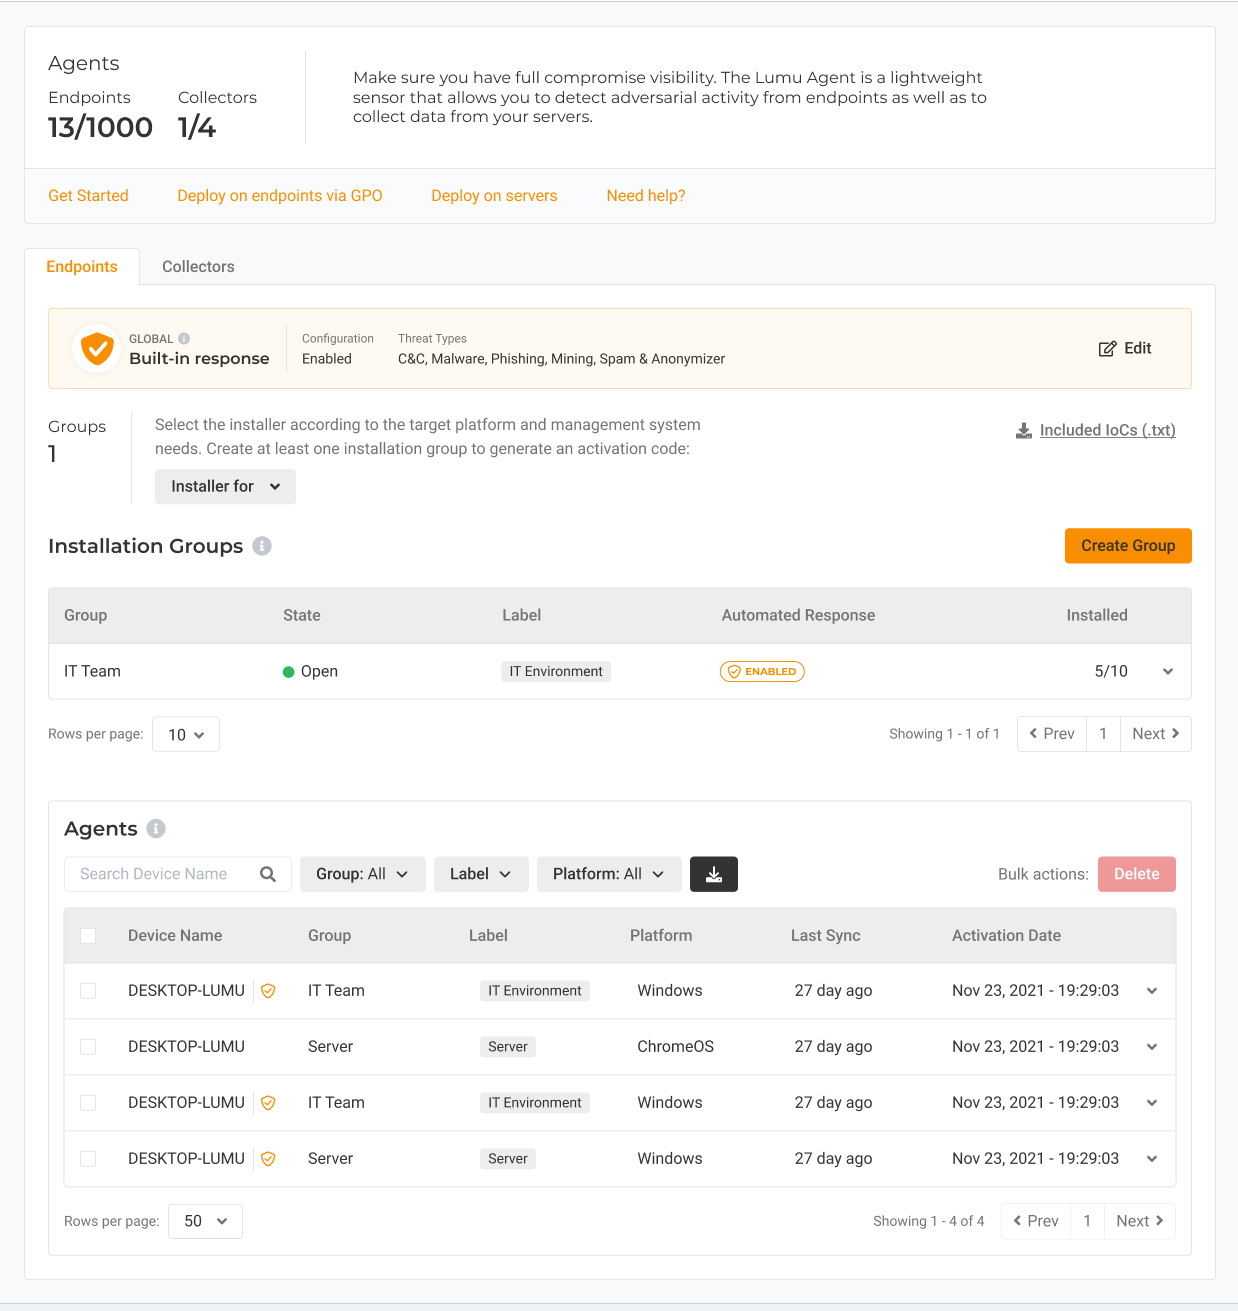Click the info icon next to GLOBAL

point(184,339)
